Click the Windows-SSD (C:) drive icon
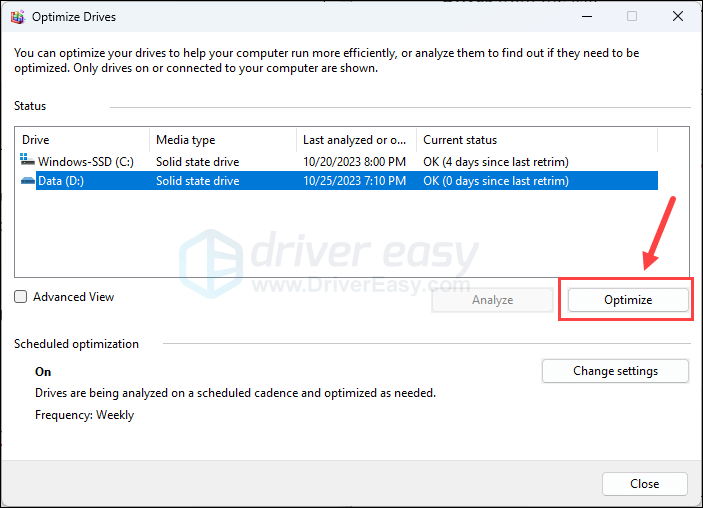 [x=27, y=161]
